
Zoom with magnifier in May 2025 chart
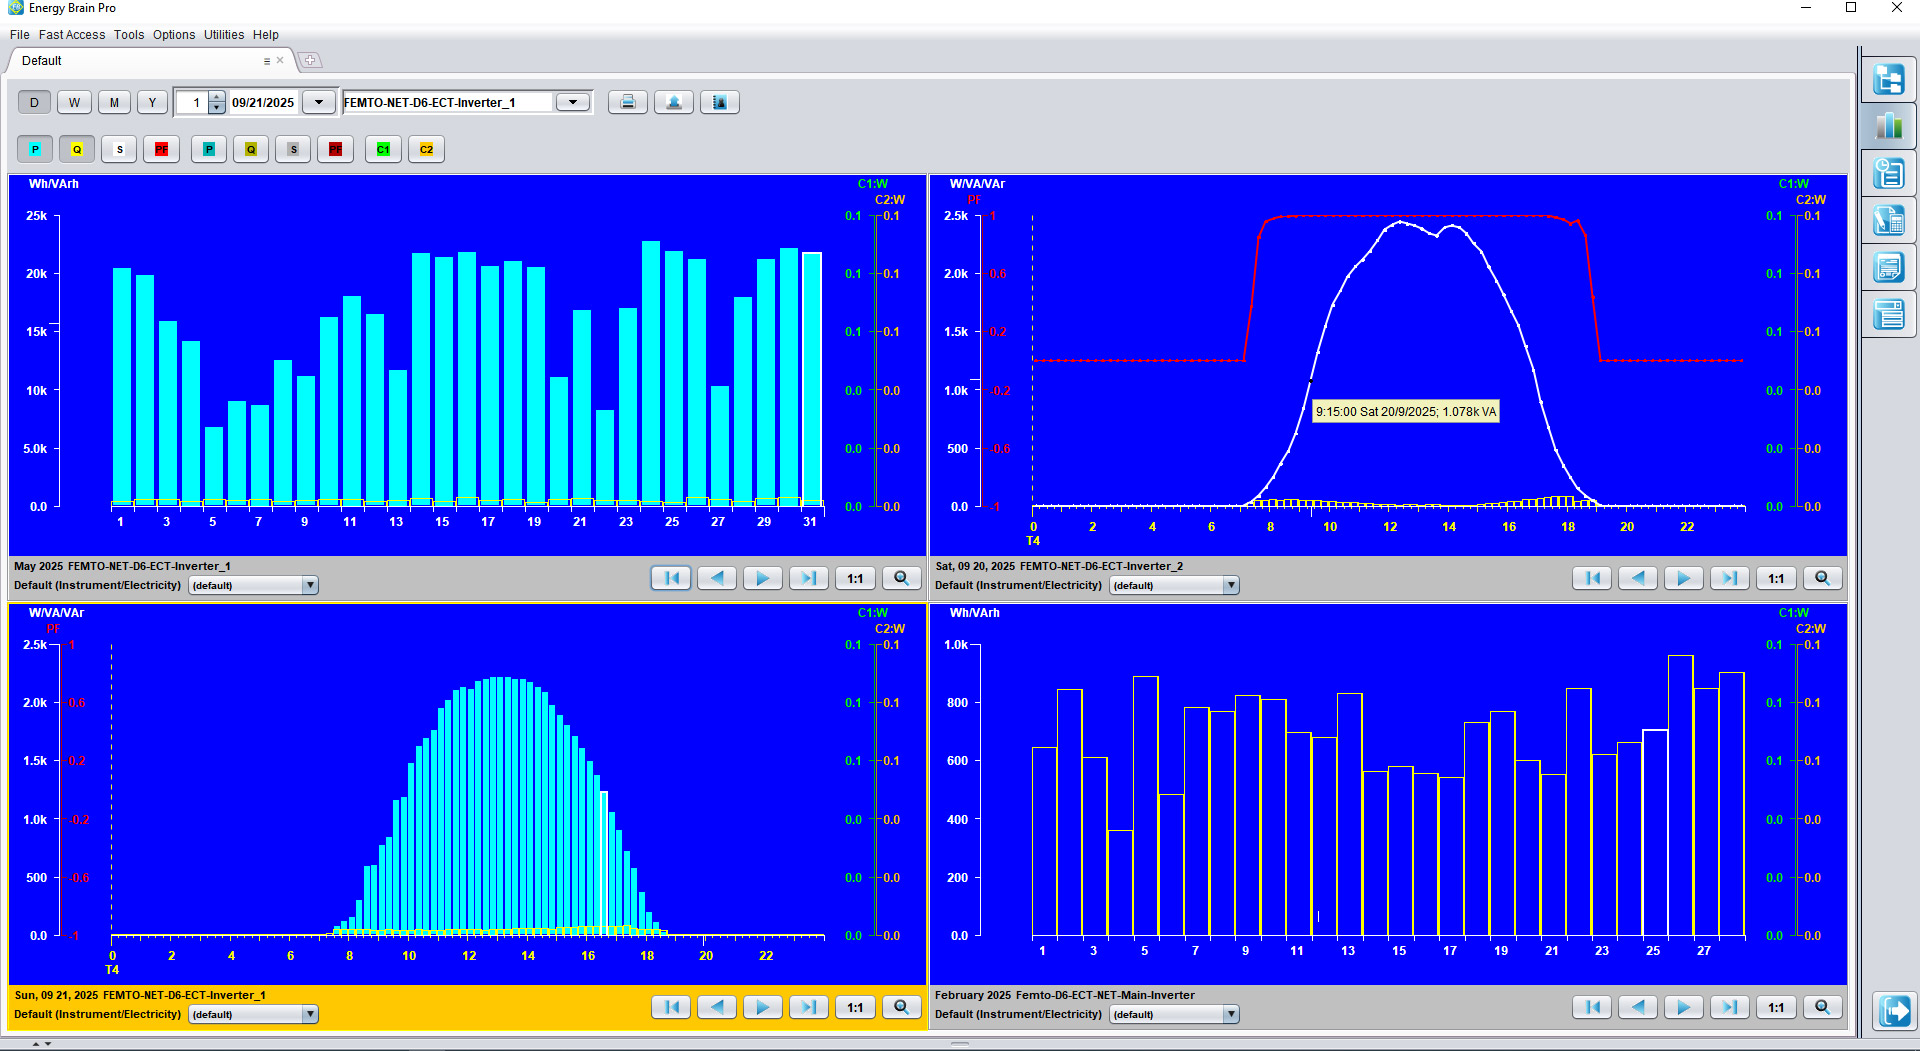click(x=901, y=578)
